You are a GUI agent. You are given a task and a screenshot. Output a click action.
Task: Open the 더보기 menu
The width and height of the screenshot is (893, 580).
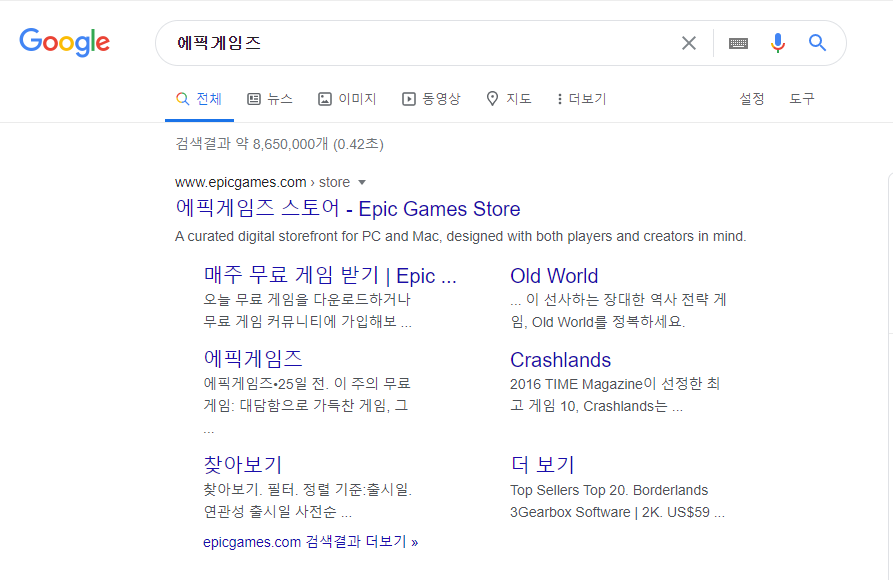pyautogui.click(x=581, y=99)
